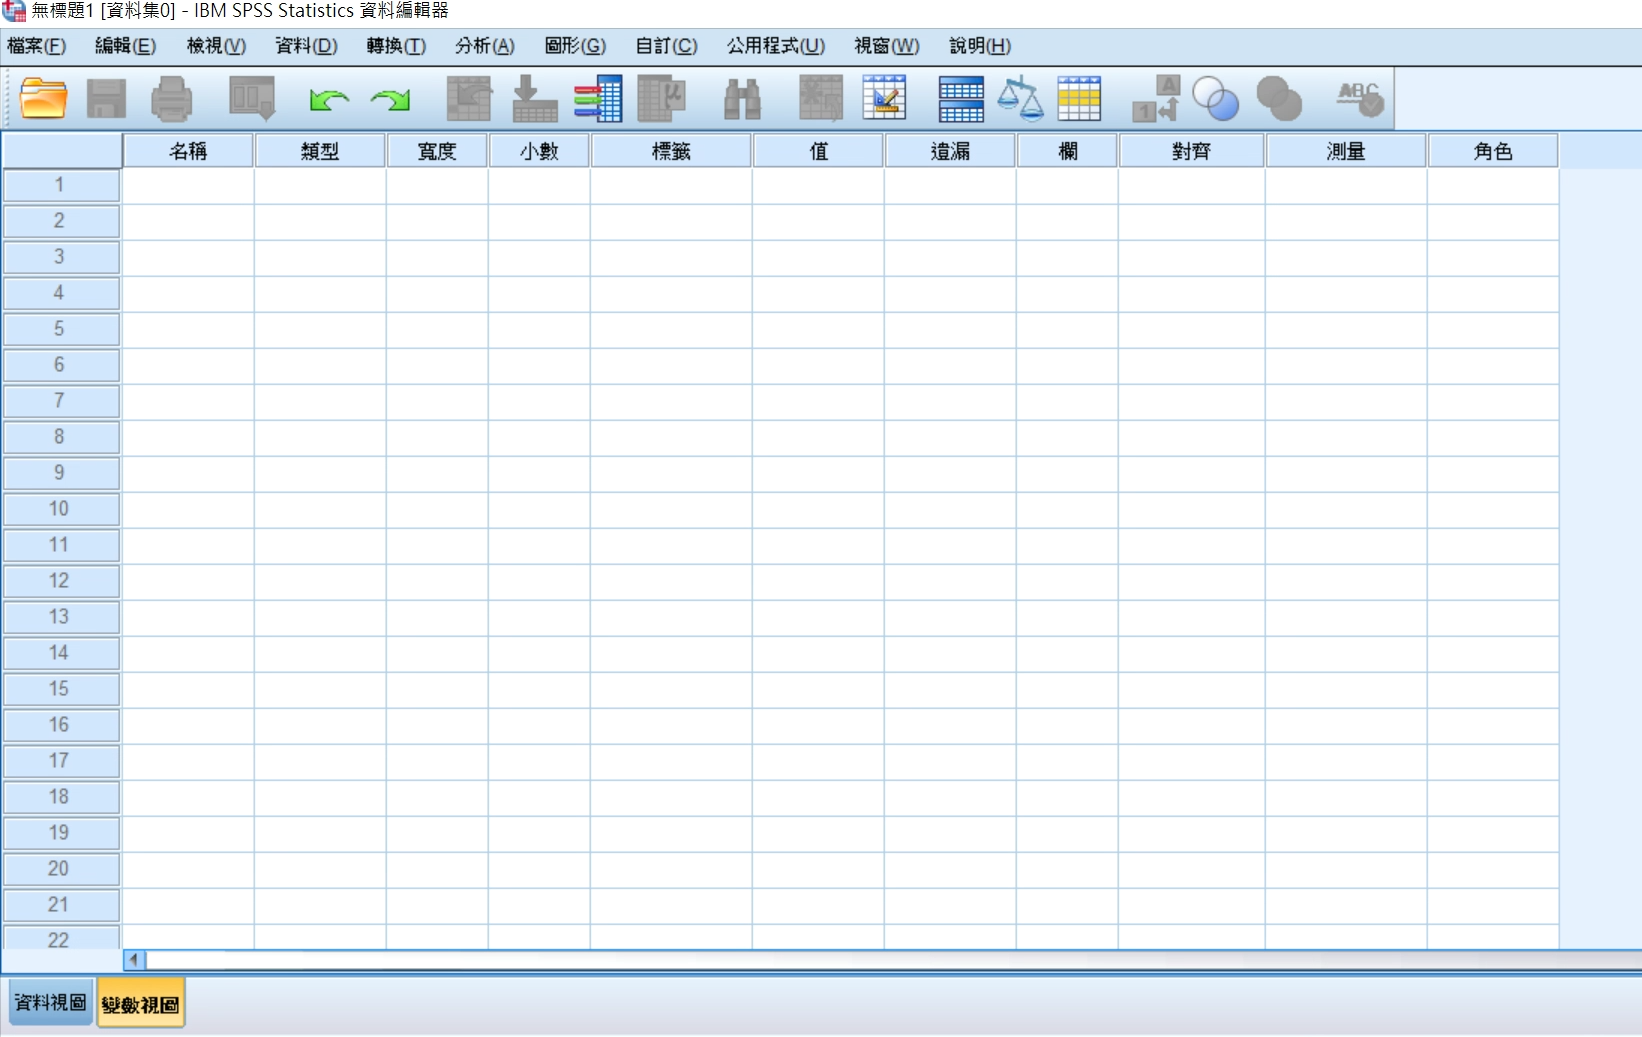The image size is (1642, 1037).
Task: Open Find with the binoculars icon
Action: [x=742, y=100]
